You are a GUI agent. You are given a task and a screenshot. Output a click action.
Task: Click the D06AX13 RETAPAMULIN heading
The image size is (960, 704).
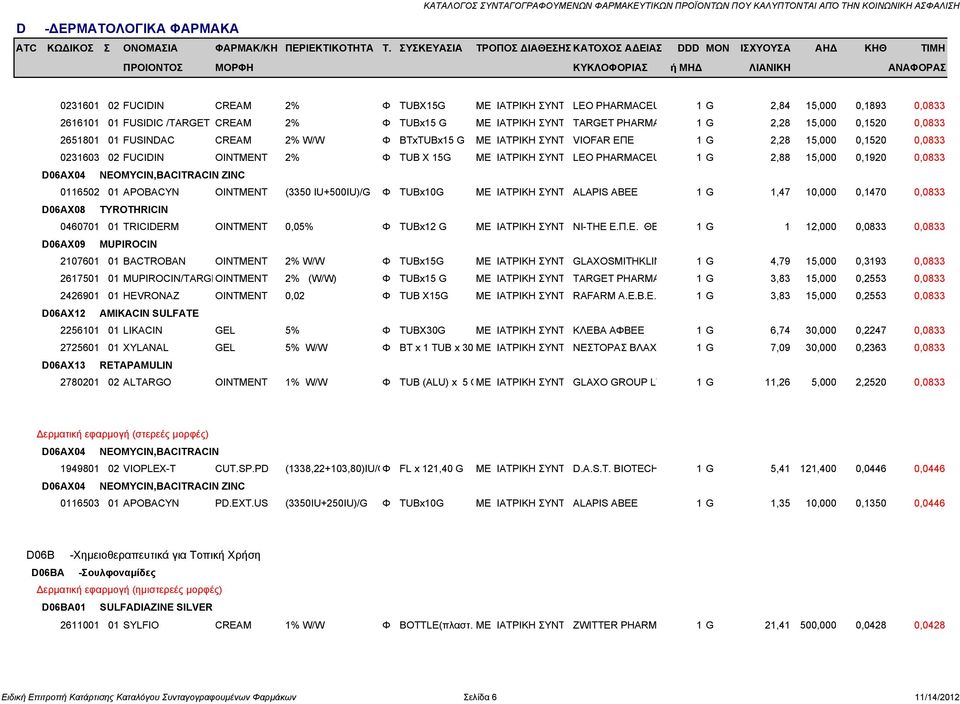[x=107, y=365]
